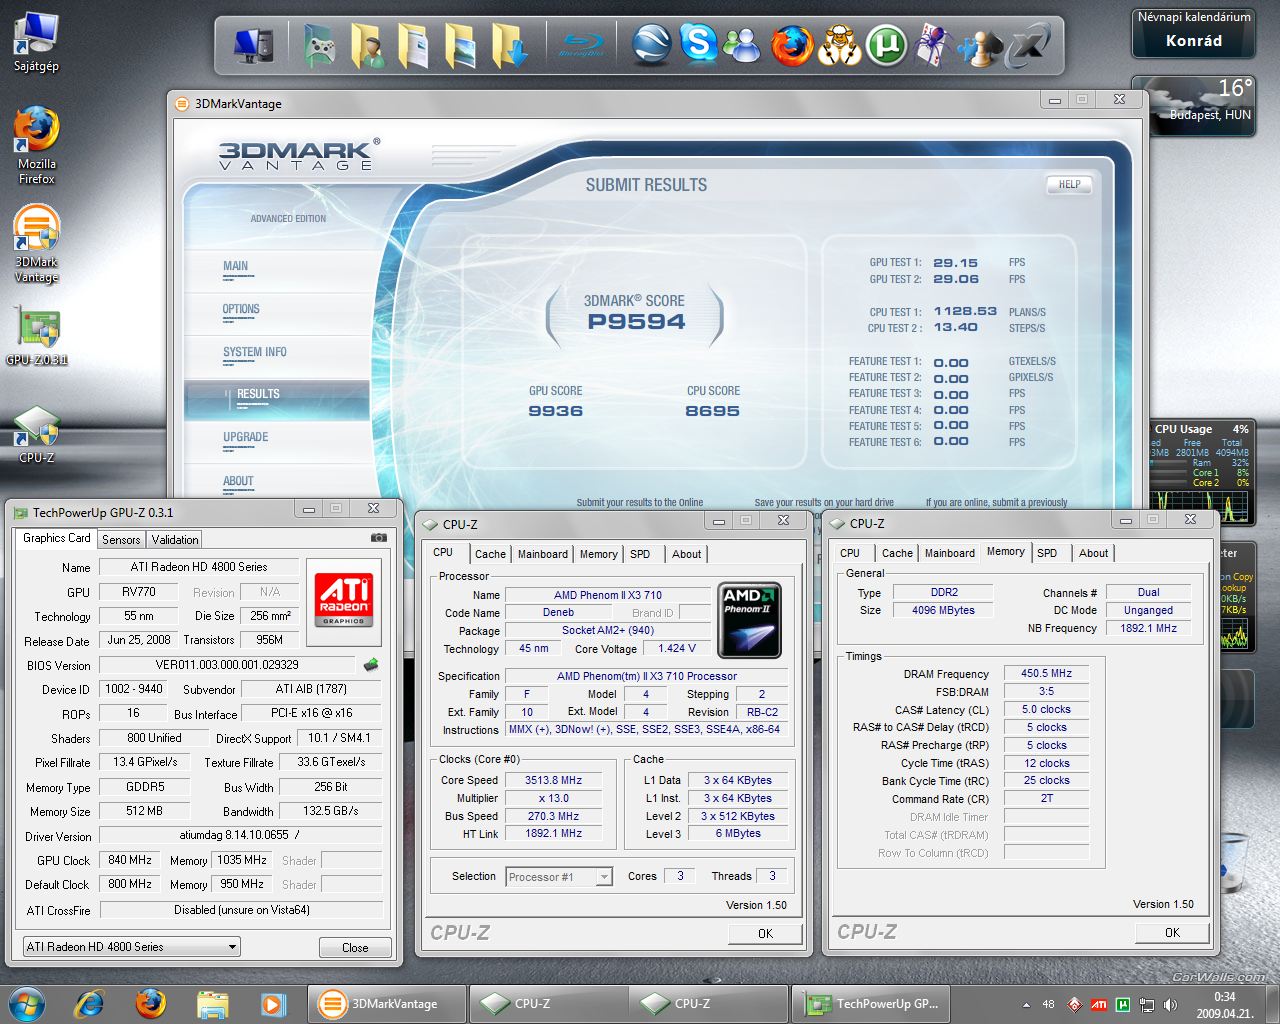Click the CPU score value 8695
Viewport: 1280px width, 1024px height.
pos(712,411)
